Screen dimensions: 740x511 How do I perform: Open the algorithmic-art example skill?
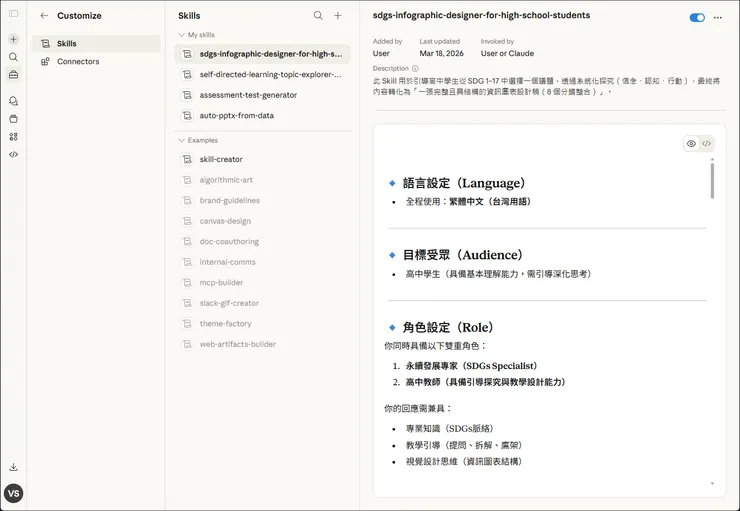262,180
